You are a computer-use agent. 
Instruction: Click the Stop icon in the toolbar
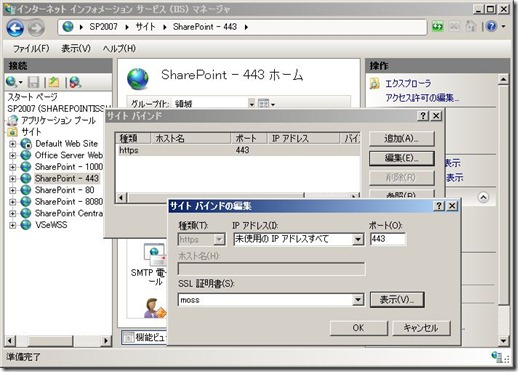click(454, 26)
